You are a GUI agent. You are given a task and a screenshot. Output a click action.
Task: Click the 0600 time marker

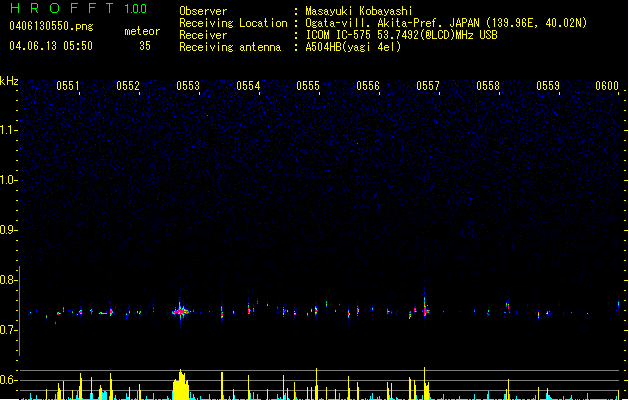tap(607, 86)
